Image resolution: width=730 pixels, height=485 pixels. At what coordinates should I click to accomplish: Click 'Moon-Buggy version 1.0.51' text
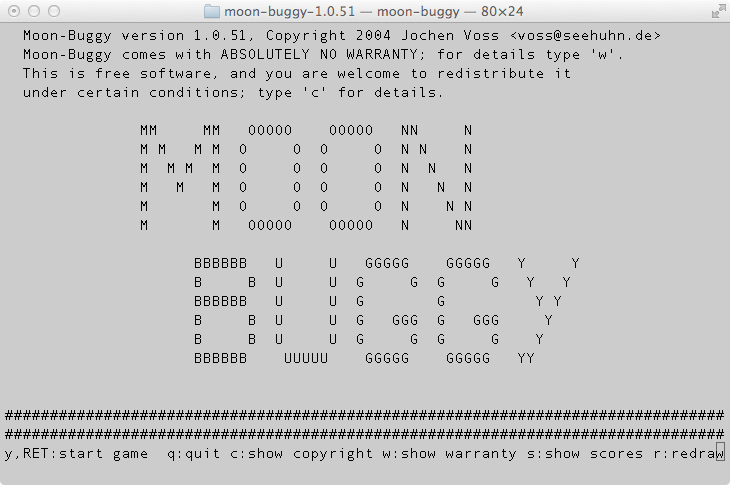click(x=135, y=35)
